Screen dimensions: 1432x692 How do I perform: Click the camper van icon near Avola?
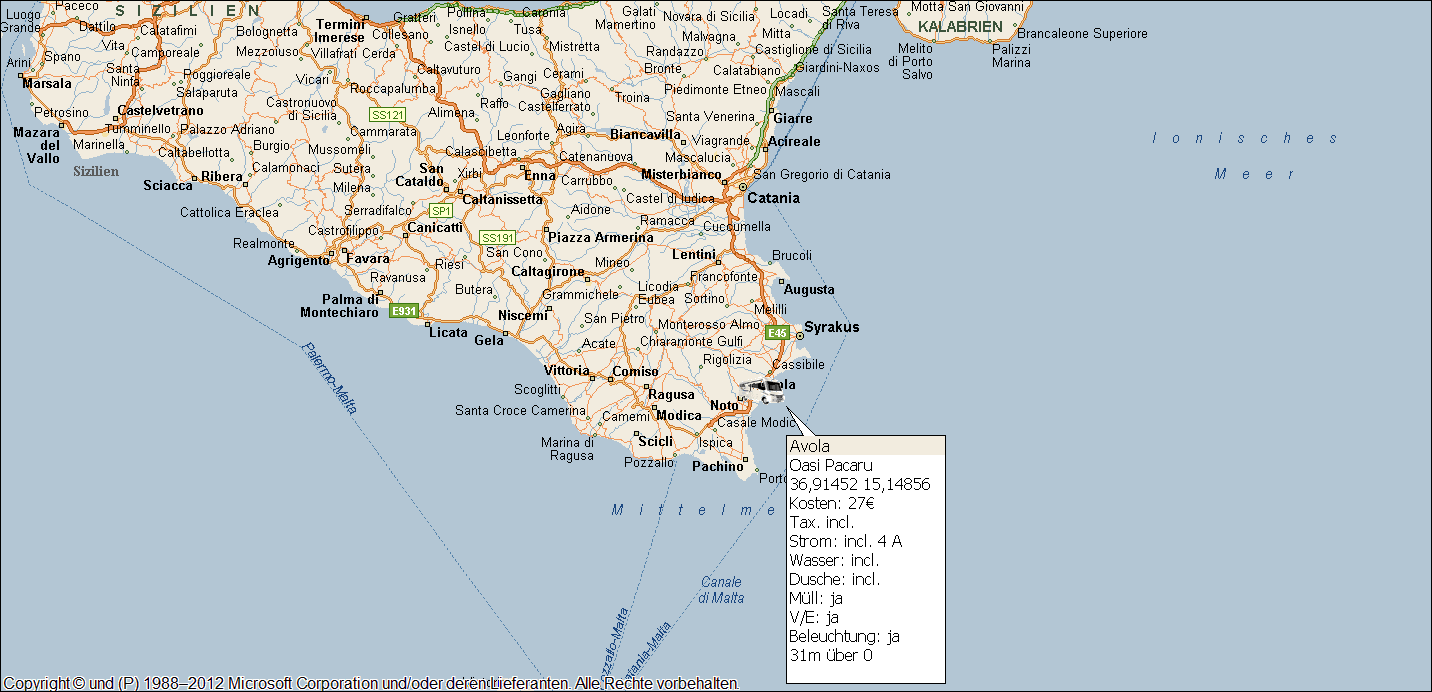click(x=762, y=391)
